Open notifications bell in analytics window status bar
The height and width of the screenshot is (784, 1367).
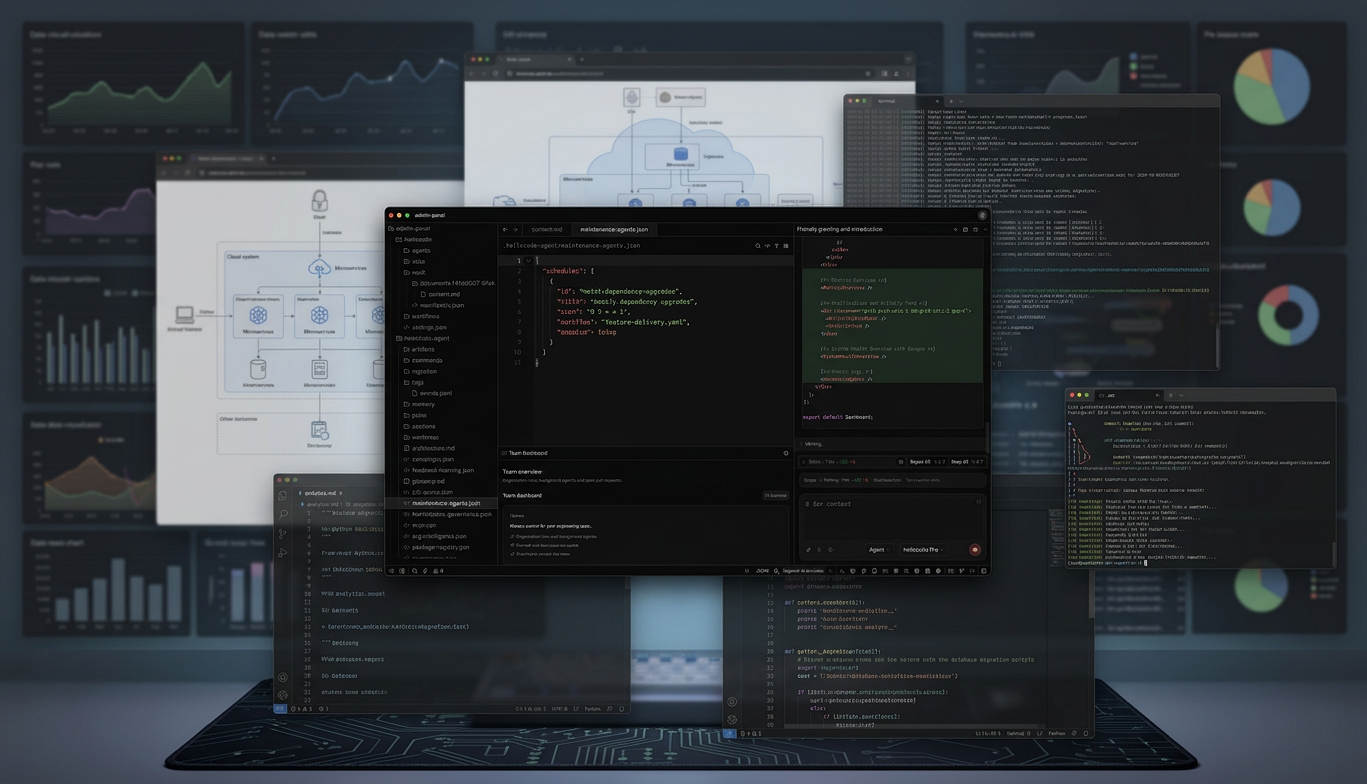[622, 709]
